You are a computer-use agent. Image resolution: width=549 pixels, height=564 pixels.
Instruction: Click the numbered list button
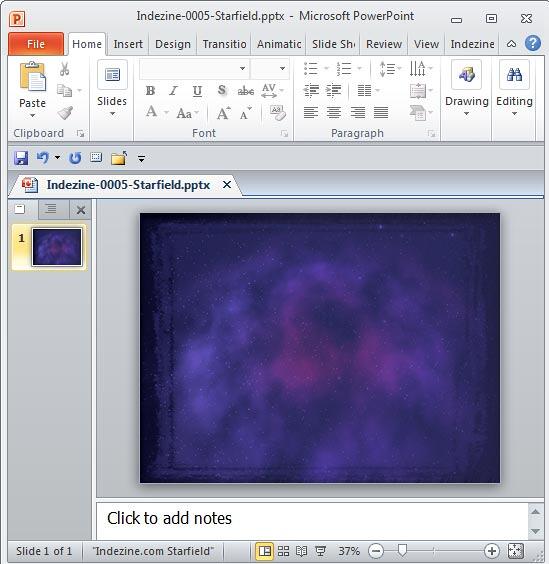343,68
